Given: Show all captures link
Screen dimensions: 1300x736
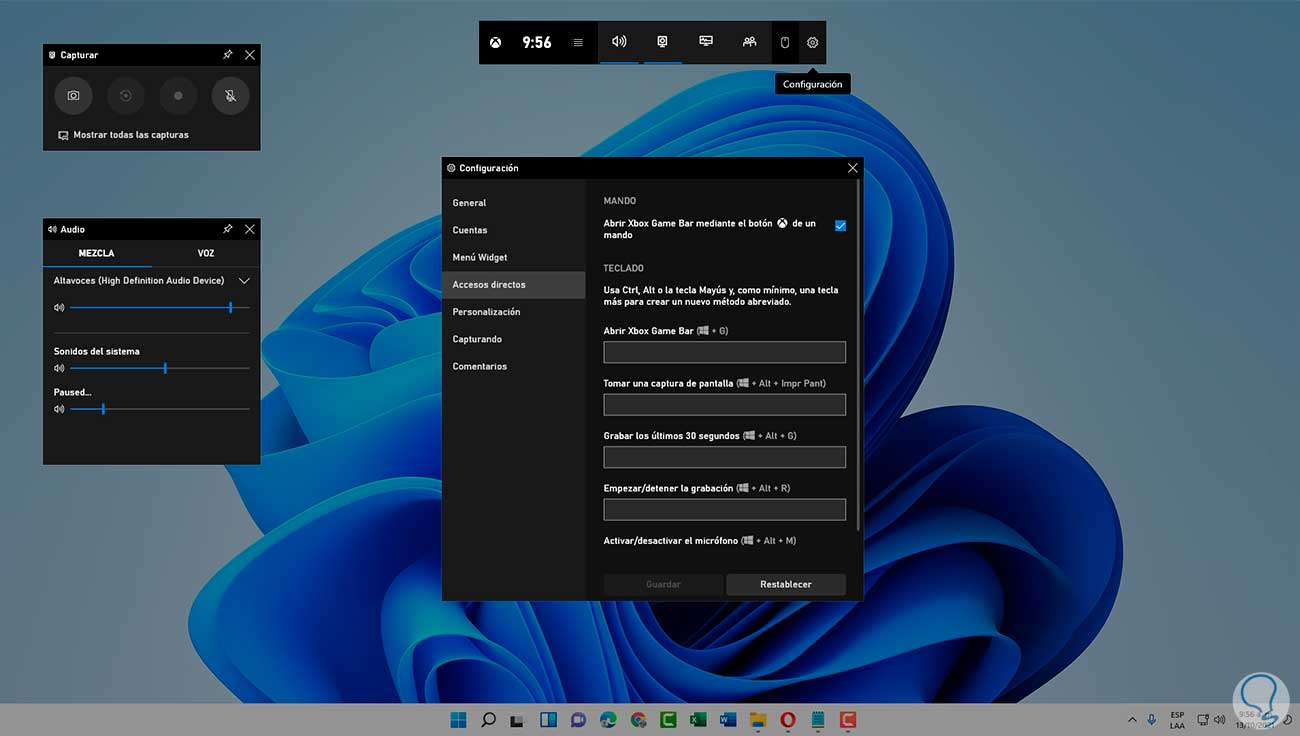Looking at the screenshot, I should (123, 135).
